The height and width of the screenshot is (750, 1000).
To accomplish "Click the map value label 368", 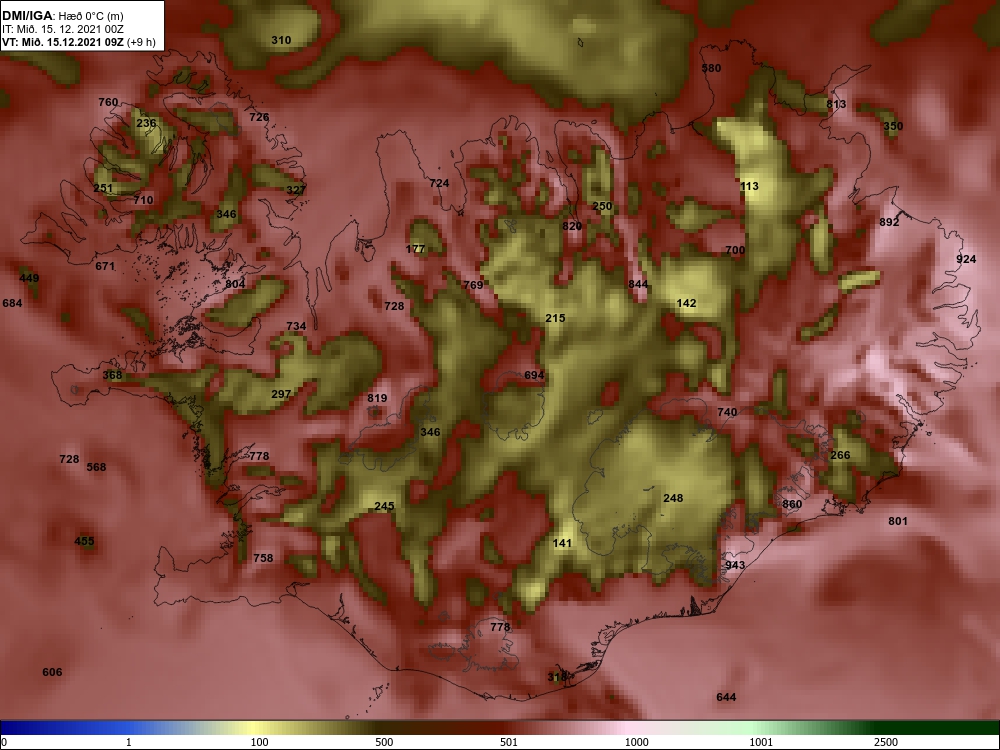I will 112,375.
